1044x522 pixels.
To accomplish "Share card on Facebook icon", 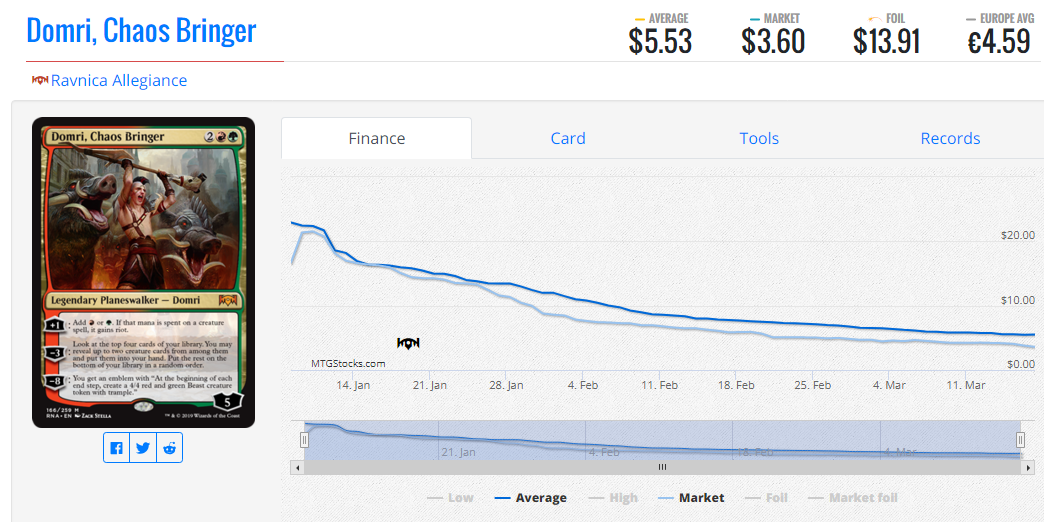I will pos(117,448).
